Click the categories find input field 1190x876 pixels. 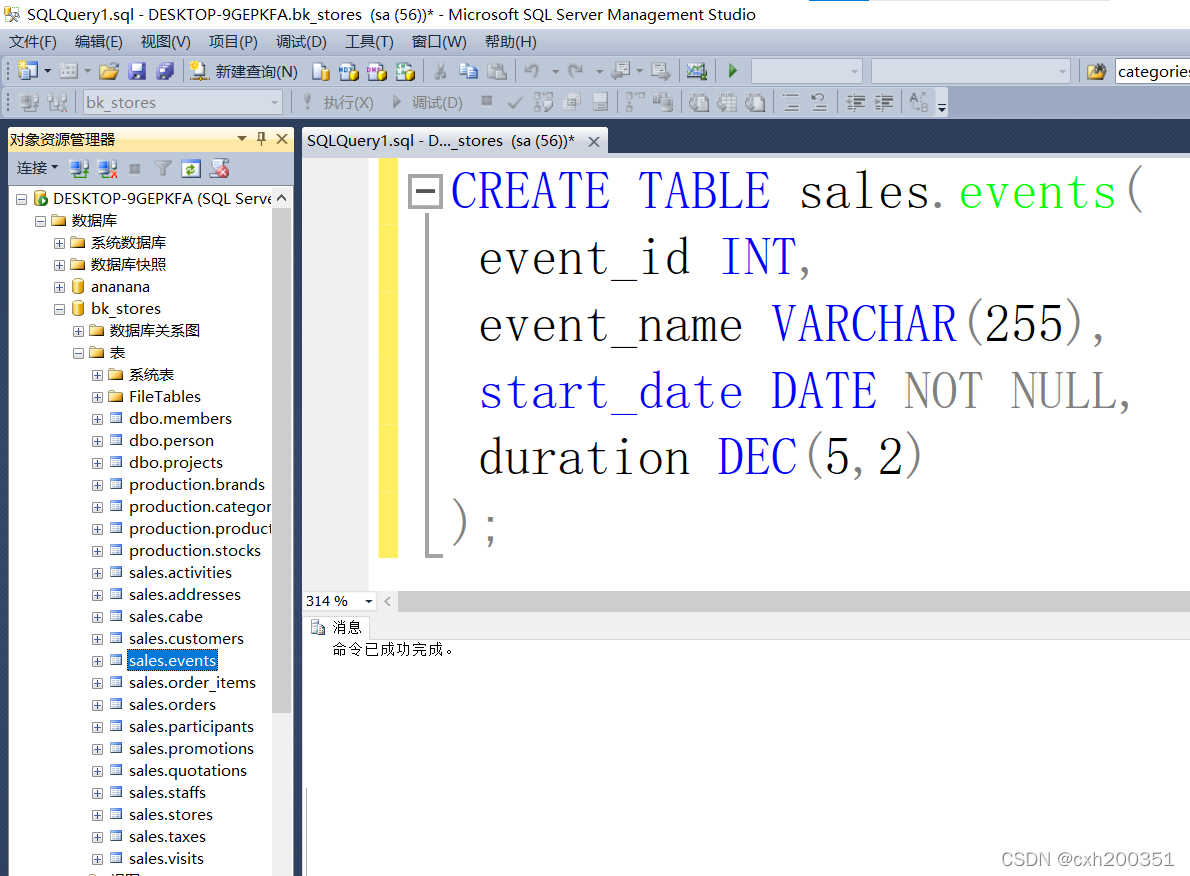coord(1152,71)
